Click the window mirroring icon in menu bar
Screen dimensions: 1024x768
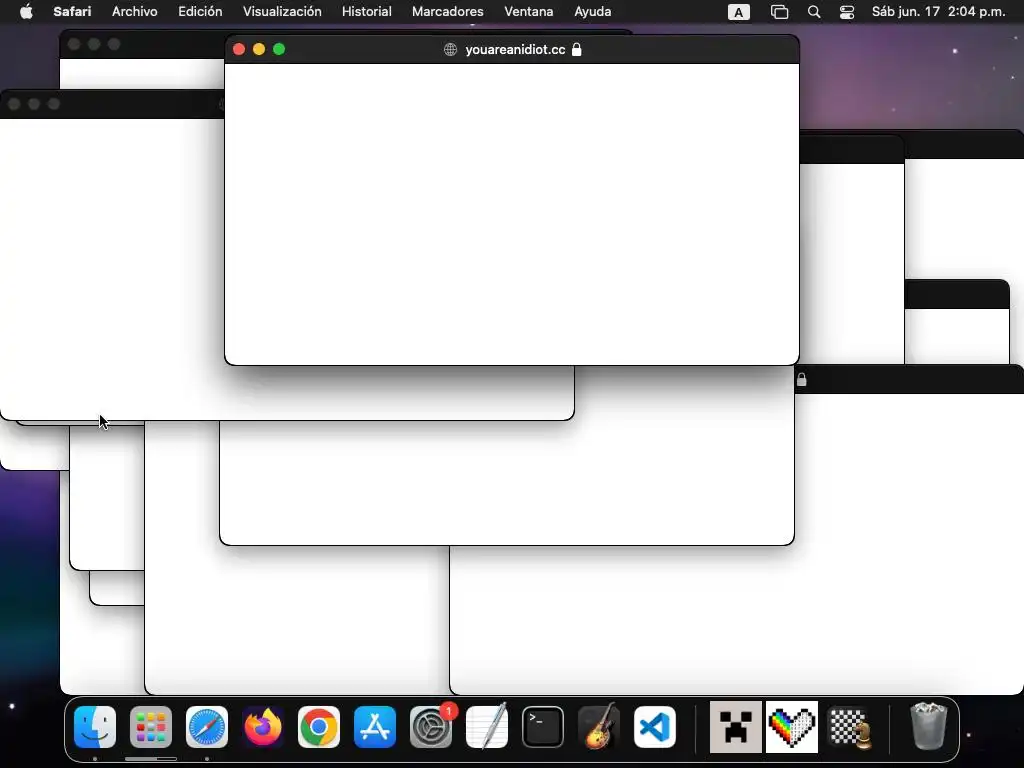tap(779, 12)
